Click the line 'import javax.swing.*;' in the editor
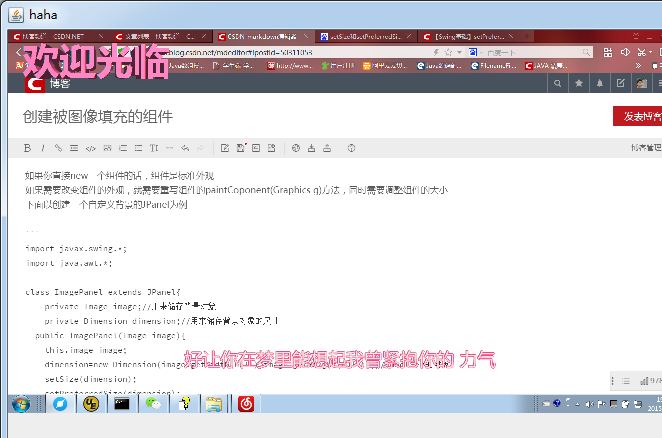This screenshot has height=438, width=662. coord(76,249)
